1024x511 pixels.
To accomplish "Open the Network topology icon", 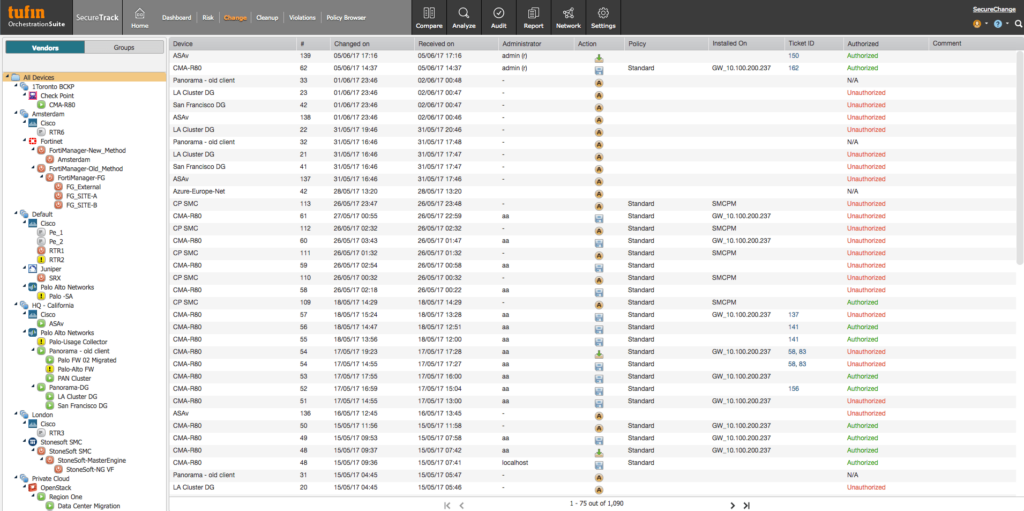I will 568,17.
